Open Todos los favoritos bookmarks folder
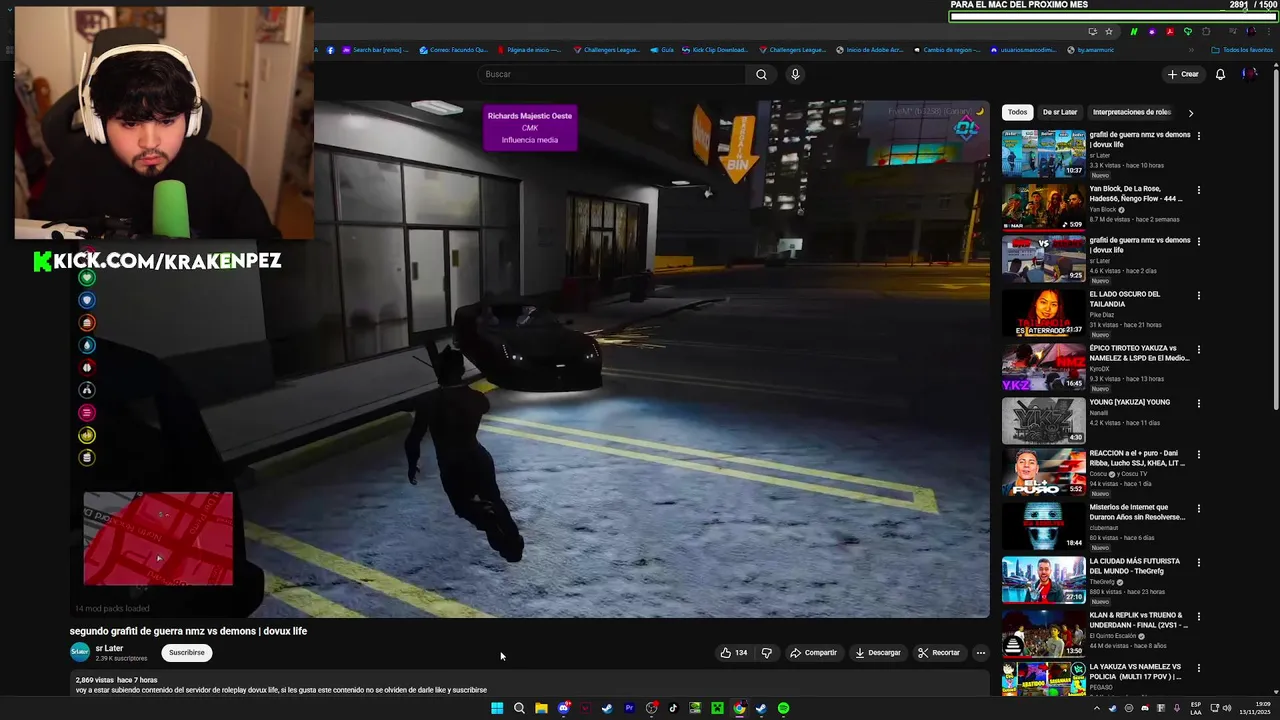 (x=1242, y=50)
